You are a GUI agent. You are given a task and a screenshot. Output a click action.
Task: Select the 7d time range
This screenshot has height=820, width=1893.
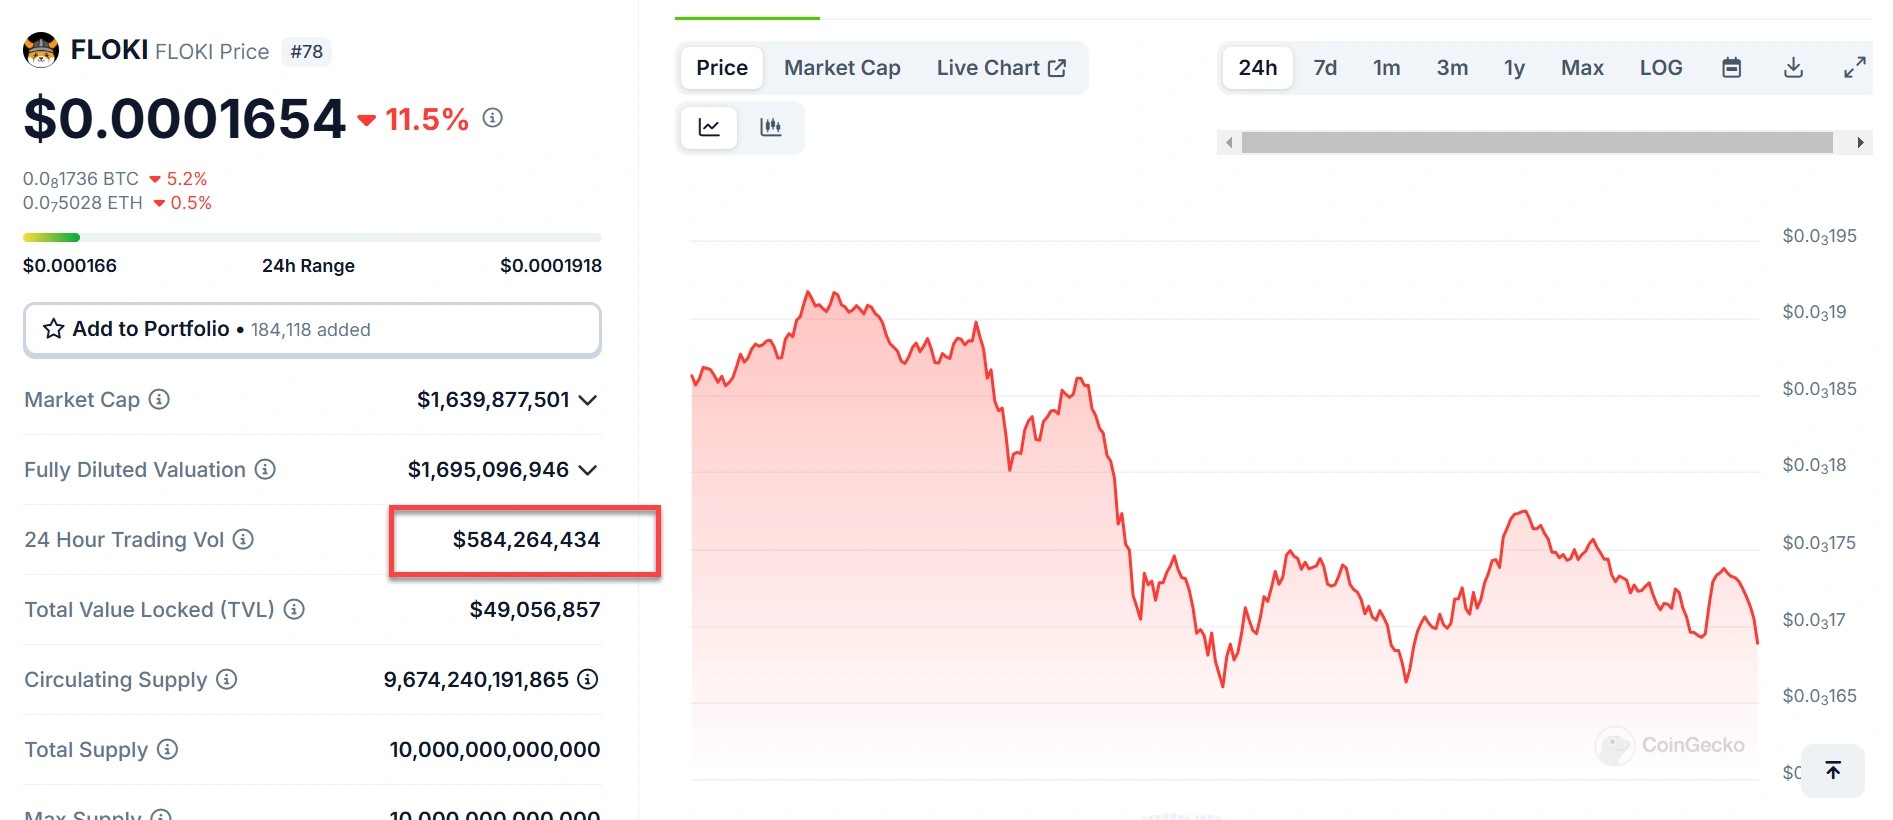pyautogui.click(x=1324, y=68)
